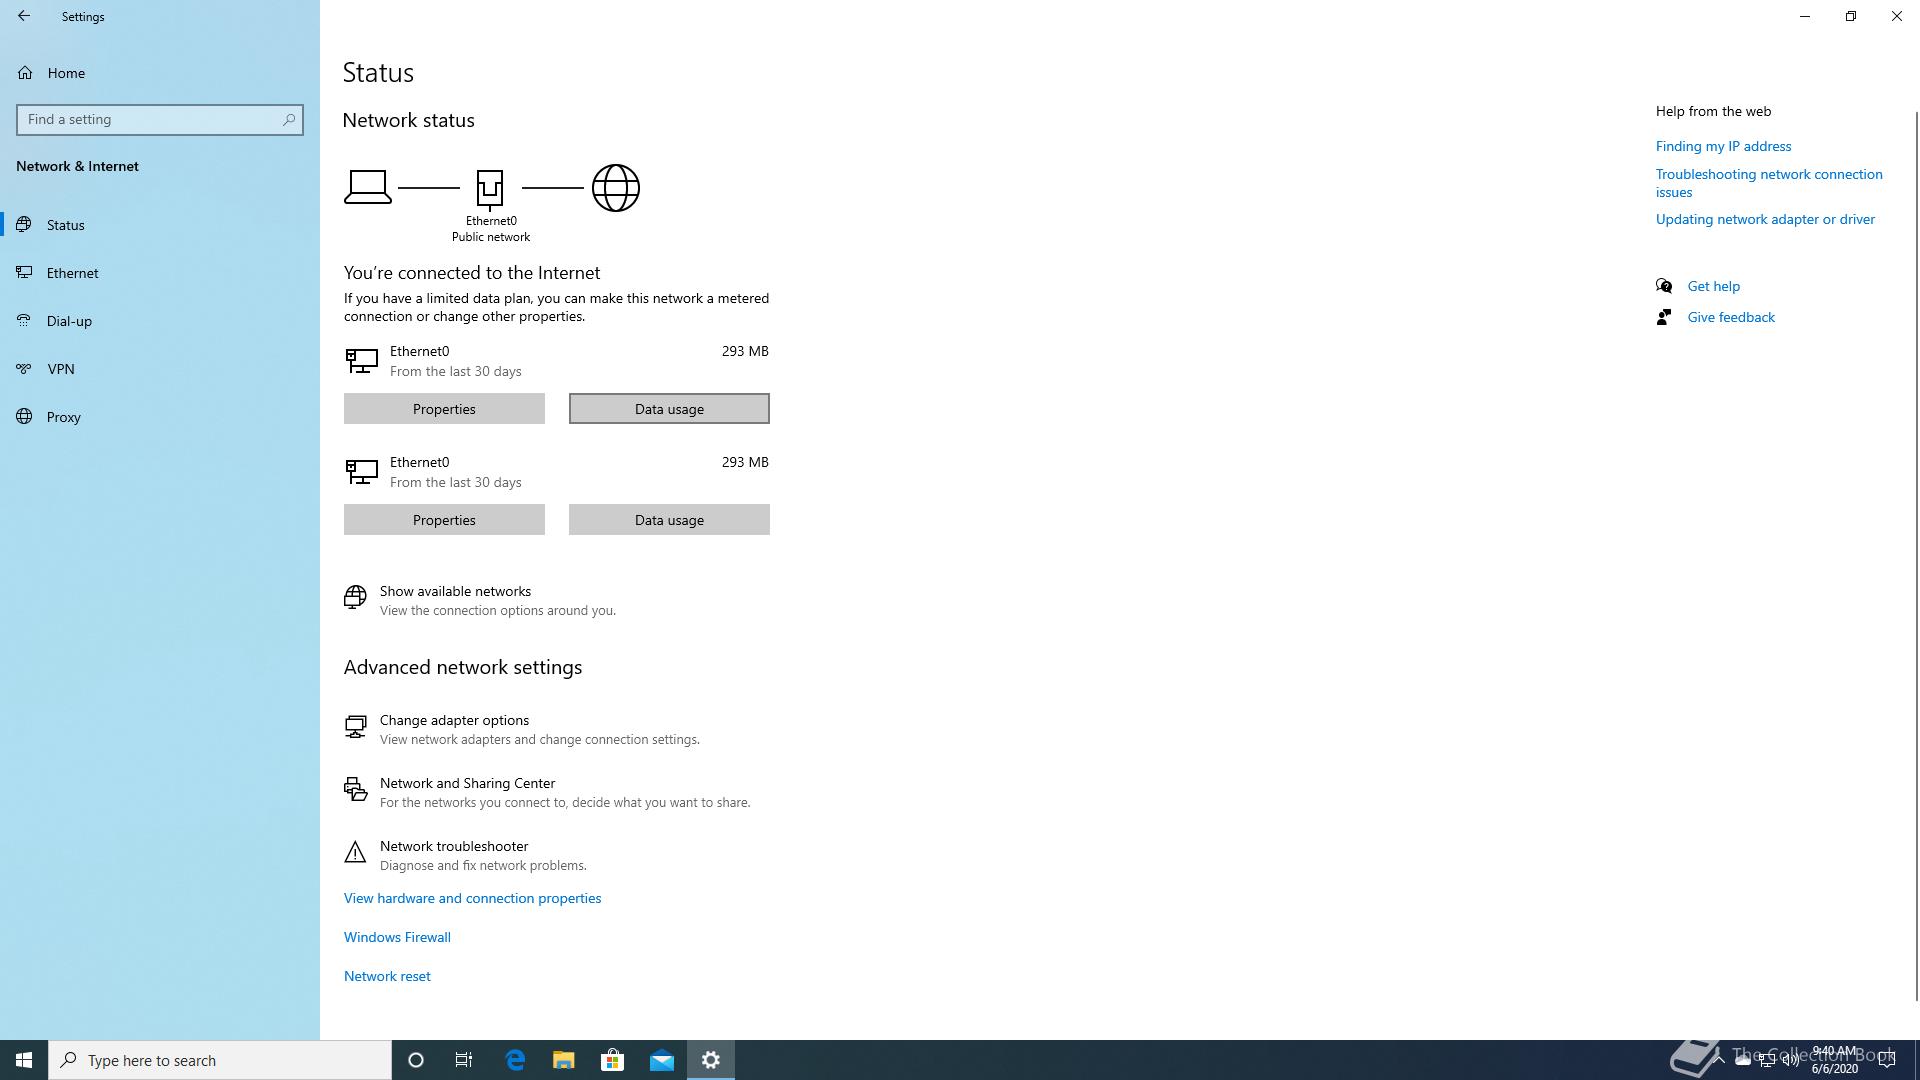Click the taskbar Type here to search box
The width and height of the screenshot is (1920, 1080).
coord(220,1060)
